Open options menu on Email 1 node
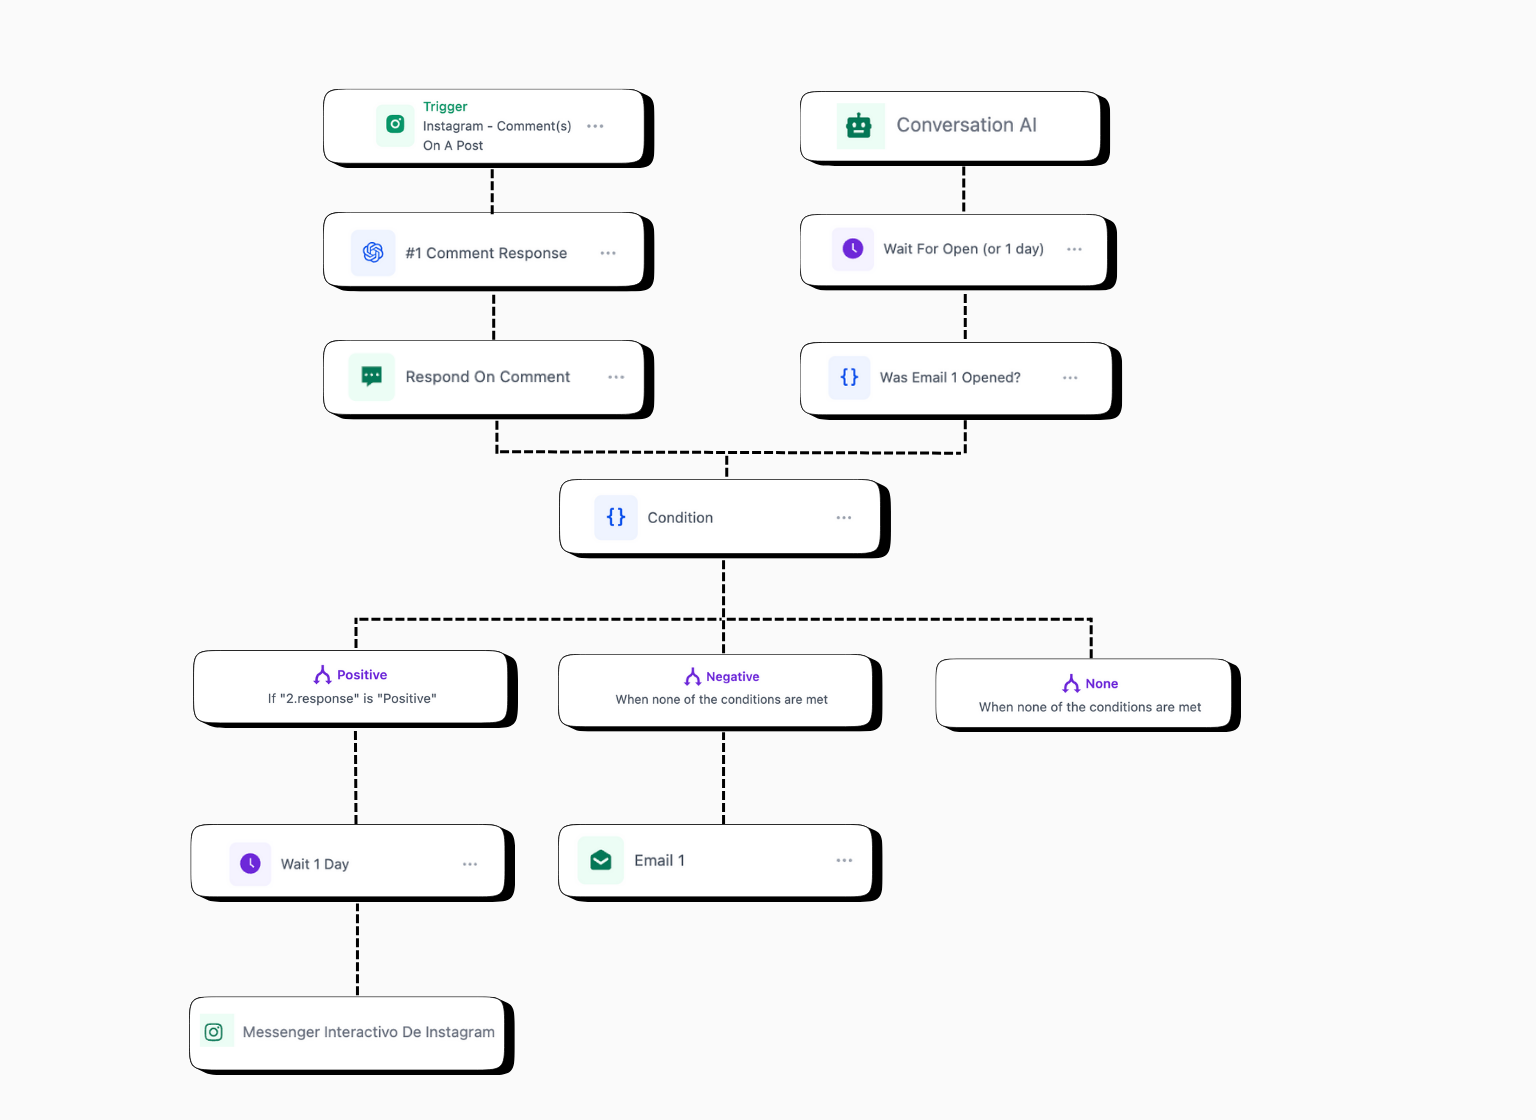Viewport: 1536px width, 1120px height. pyautogui.click(x=844, y=861)
